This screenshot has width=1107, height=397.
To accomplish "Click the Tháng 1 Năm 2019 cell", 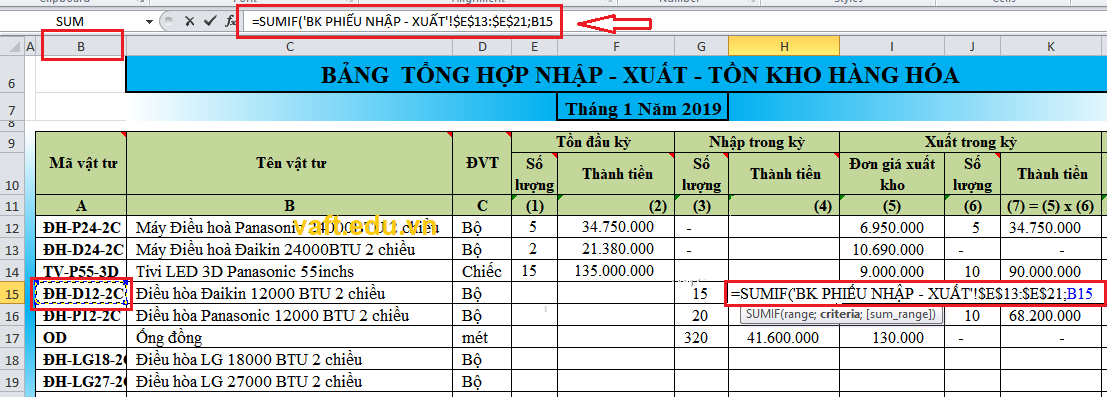I will [642, 109].
